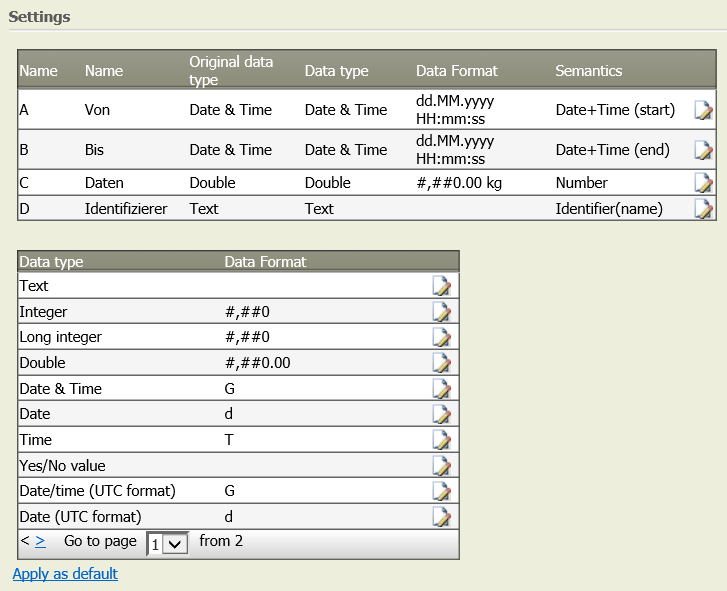Click the Date+Time (end) semantics
Screen dimensions: 727x591
[612, 150]
